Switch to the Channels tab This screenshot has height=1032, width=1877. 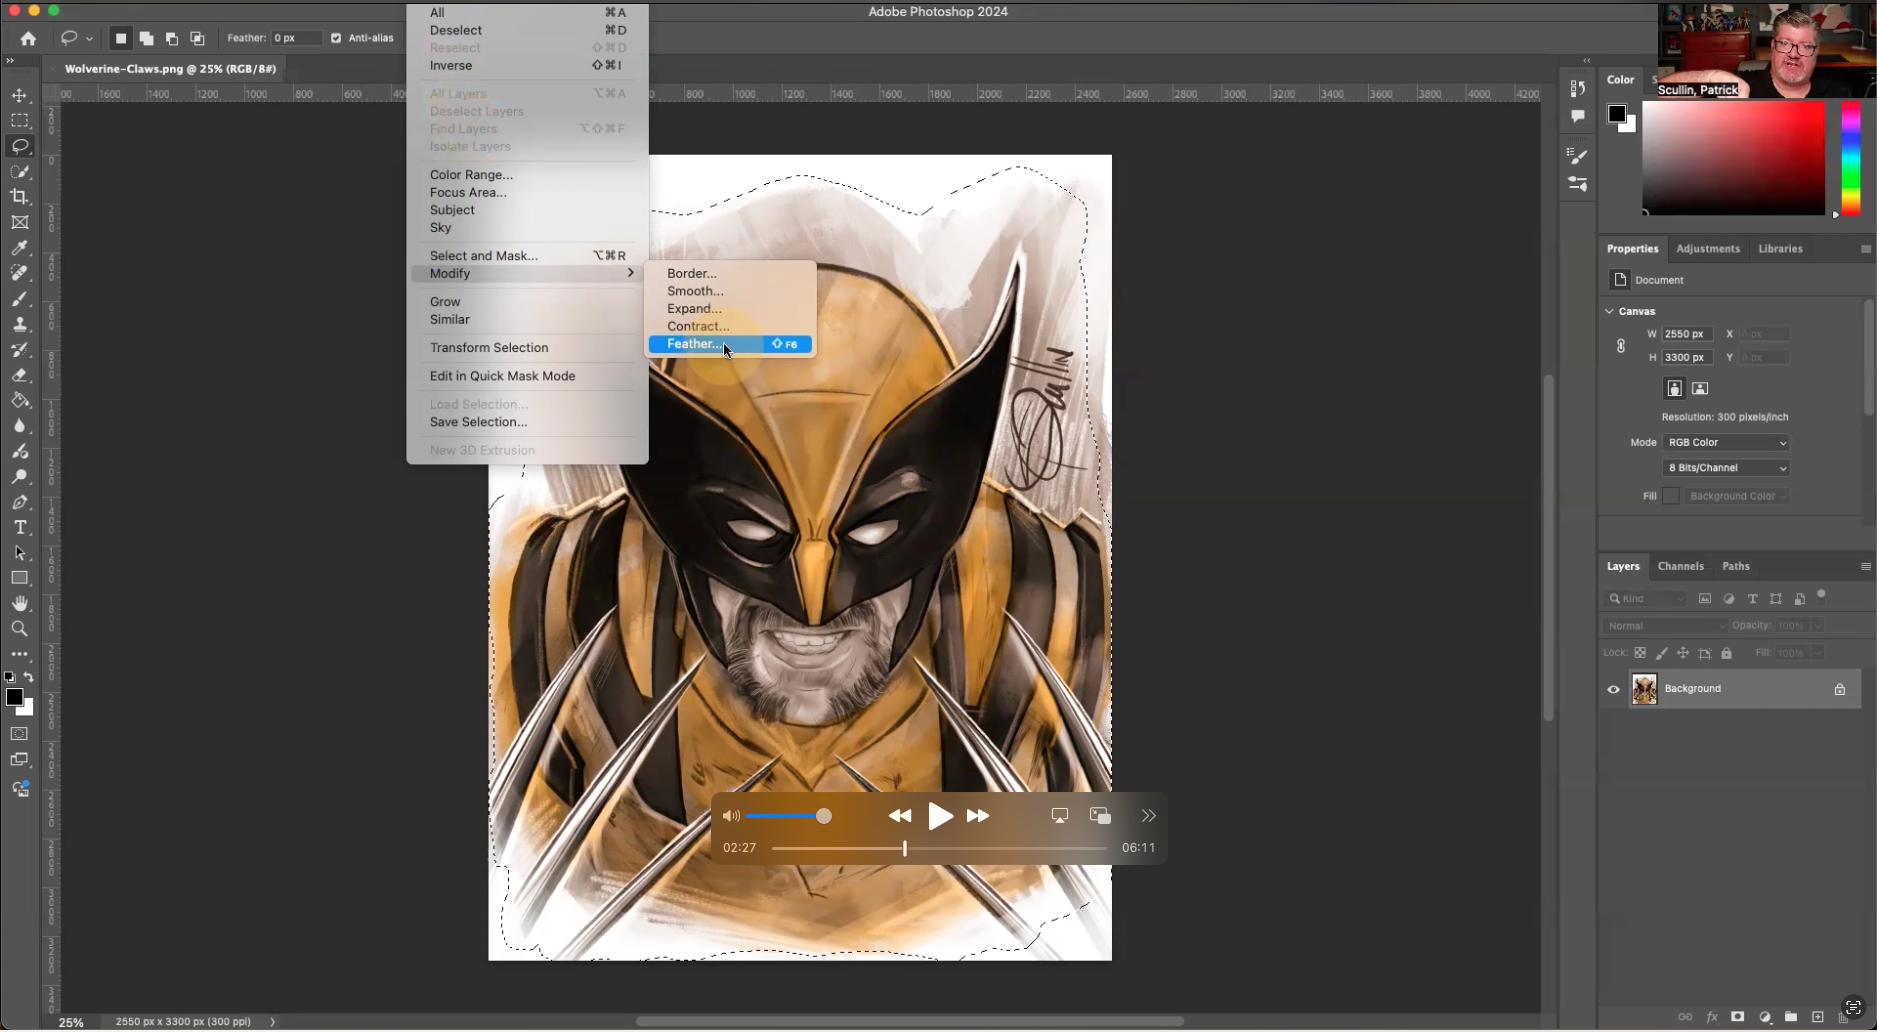[1680, 566]
